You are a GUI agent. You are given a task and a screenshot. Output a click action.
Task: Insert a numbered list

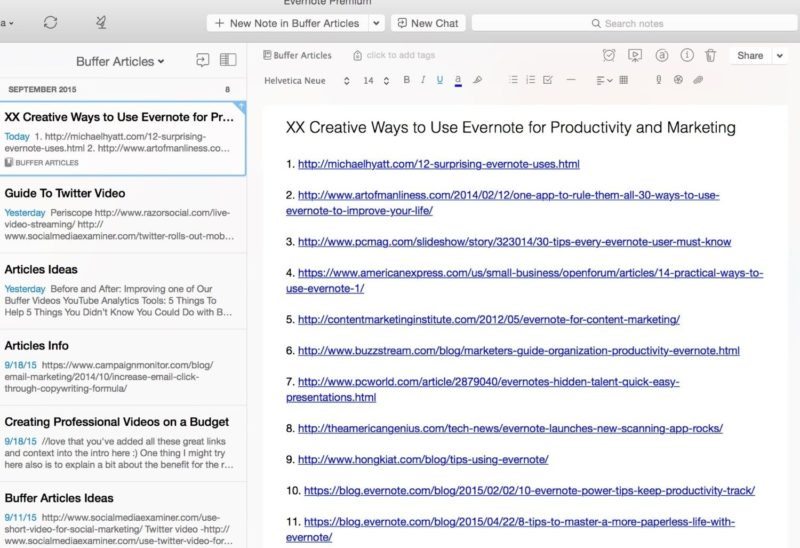pyautogui.click(x=531, y=80)
